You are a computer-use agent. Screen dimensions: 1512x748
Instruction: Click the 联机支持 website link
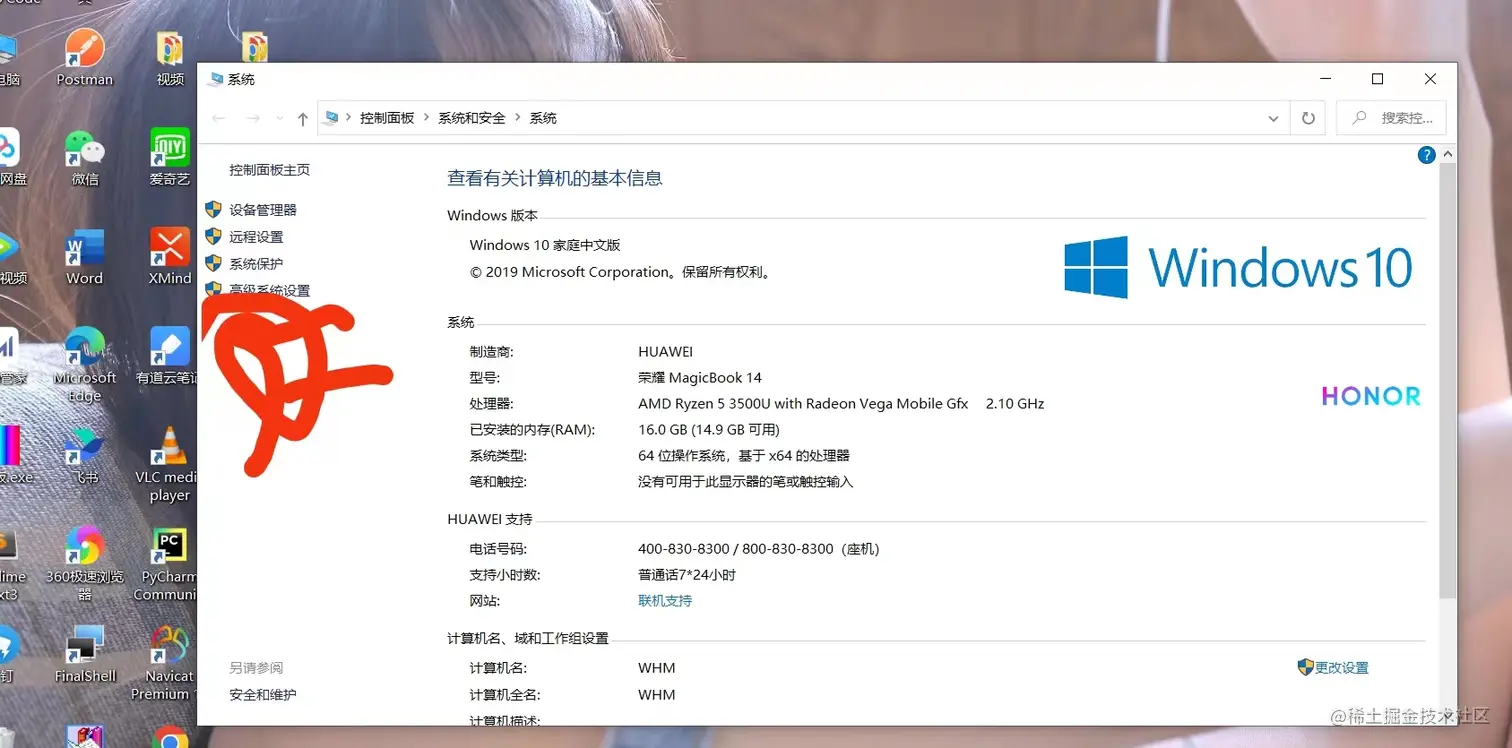pos(665,601)
